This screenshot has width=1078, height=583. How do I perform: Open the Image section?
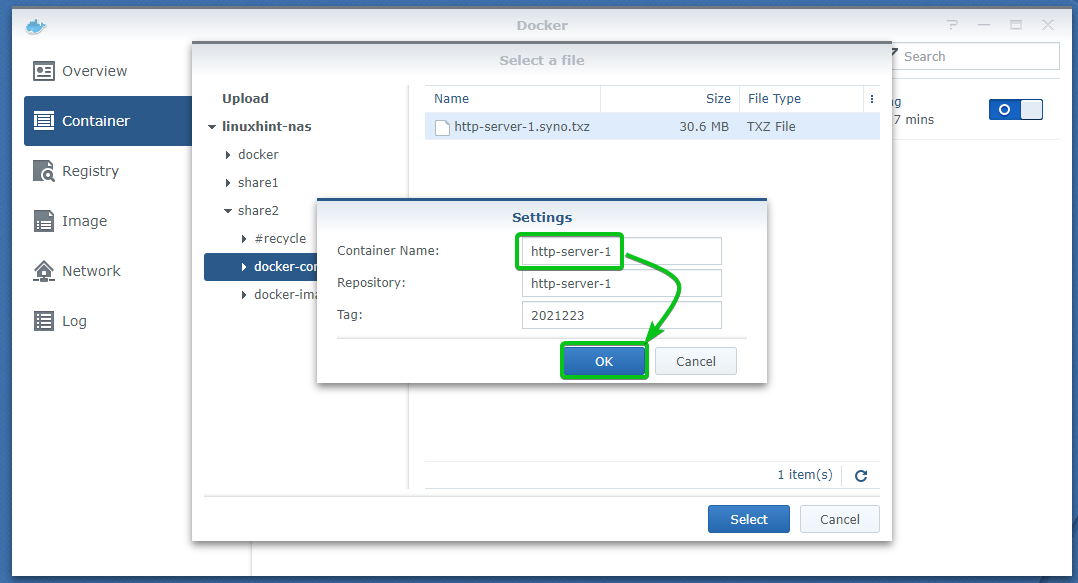[x=85, y=221]
